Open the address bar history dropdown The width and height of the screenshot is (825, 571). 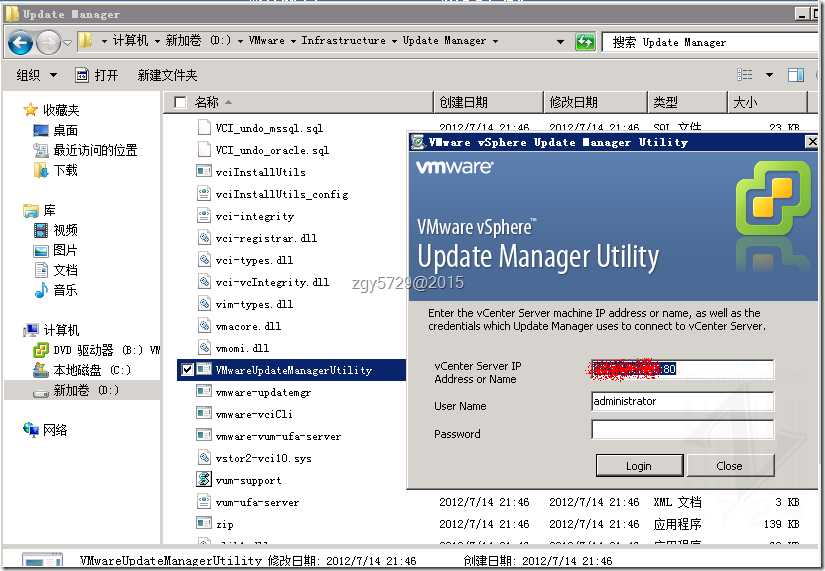coord(560,42)
